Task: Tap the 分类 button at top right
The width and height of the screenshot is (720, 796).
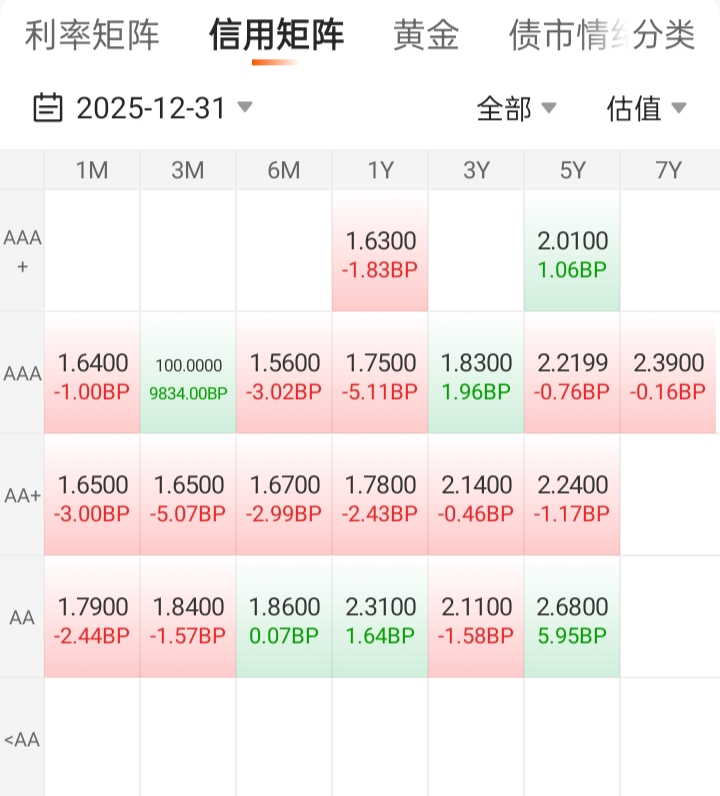Action: point(664,35)
